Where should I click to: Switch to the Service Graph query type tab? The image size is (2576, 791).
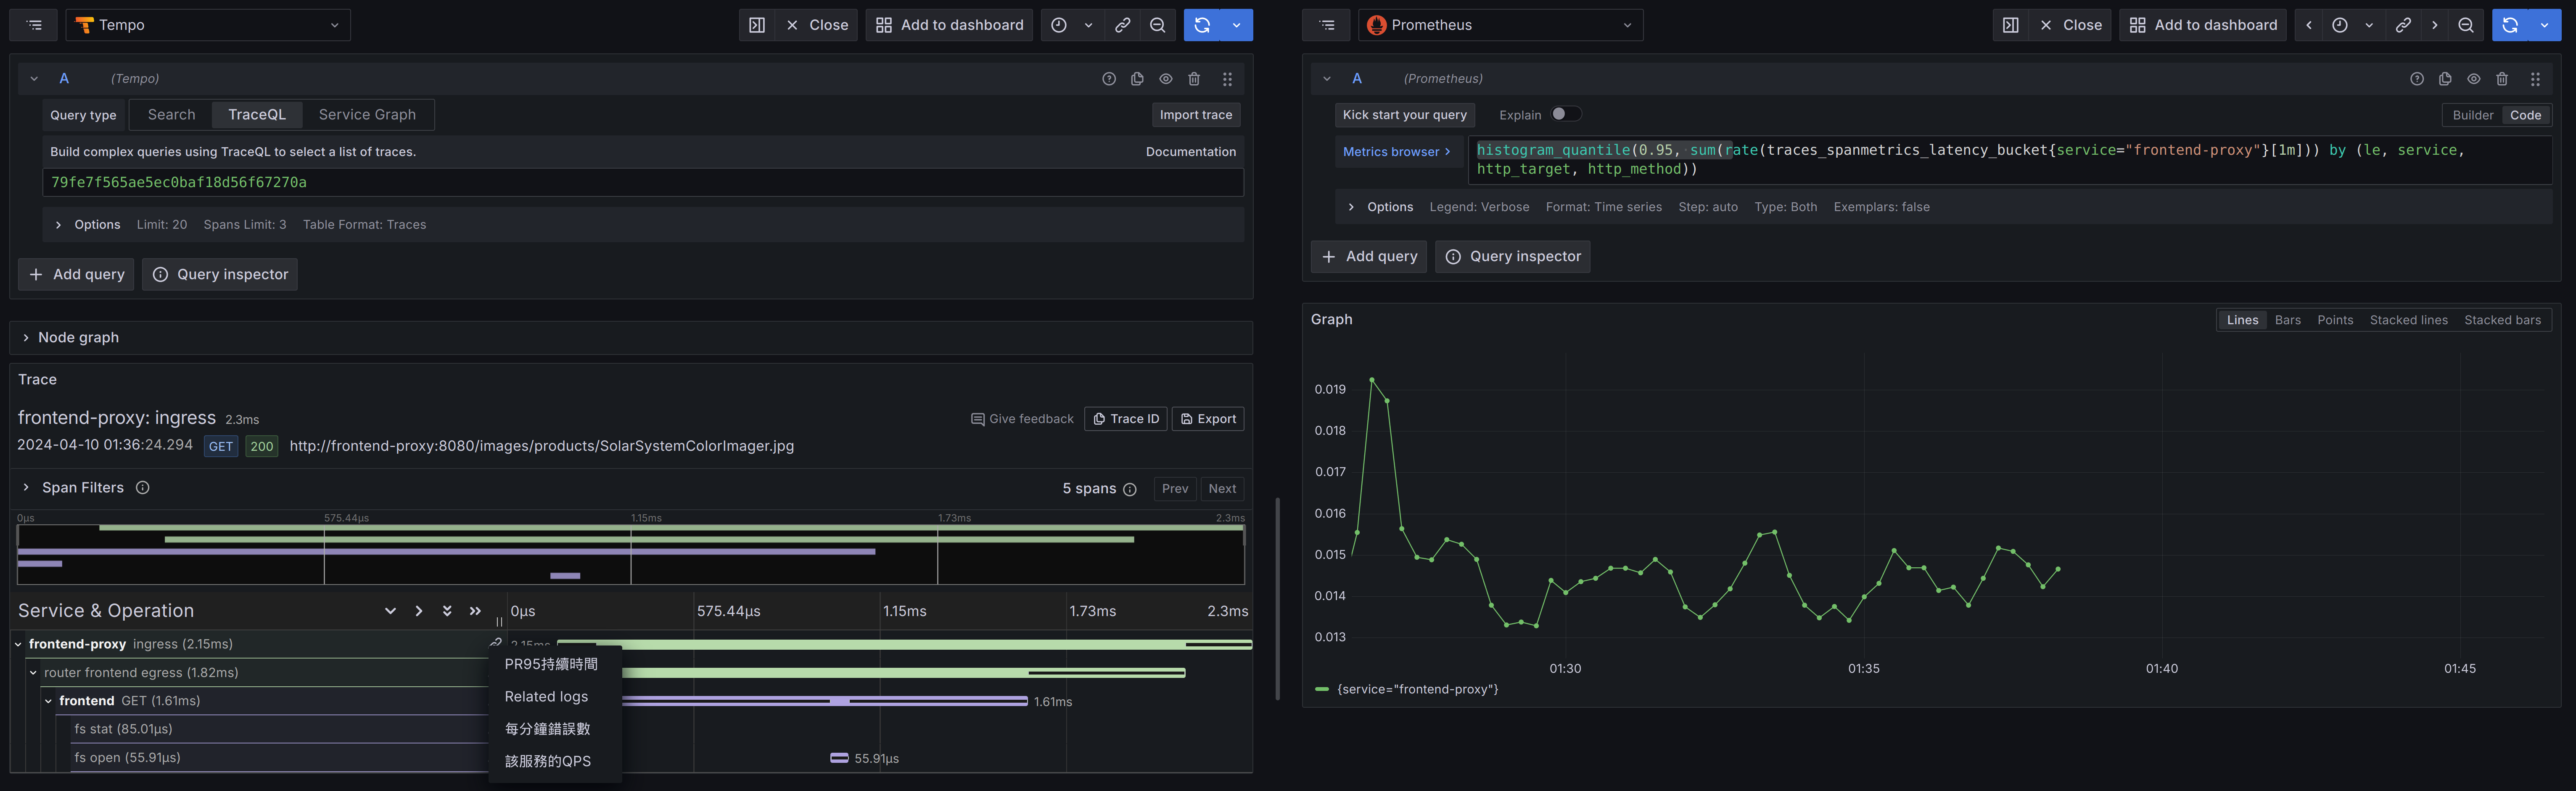367,115
